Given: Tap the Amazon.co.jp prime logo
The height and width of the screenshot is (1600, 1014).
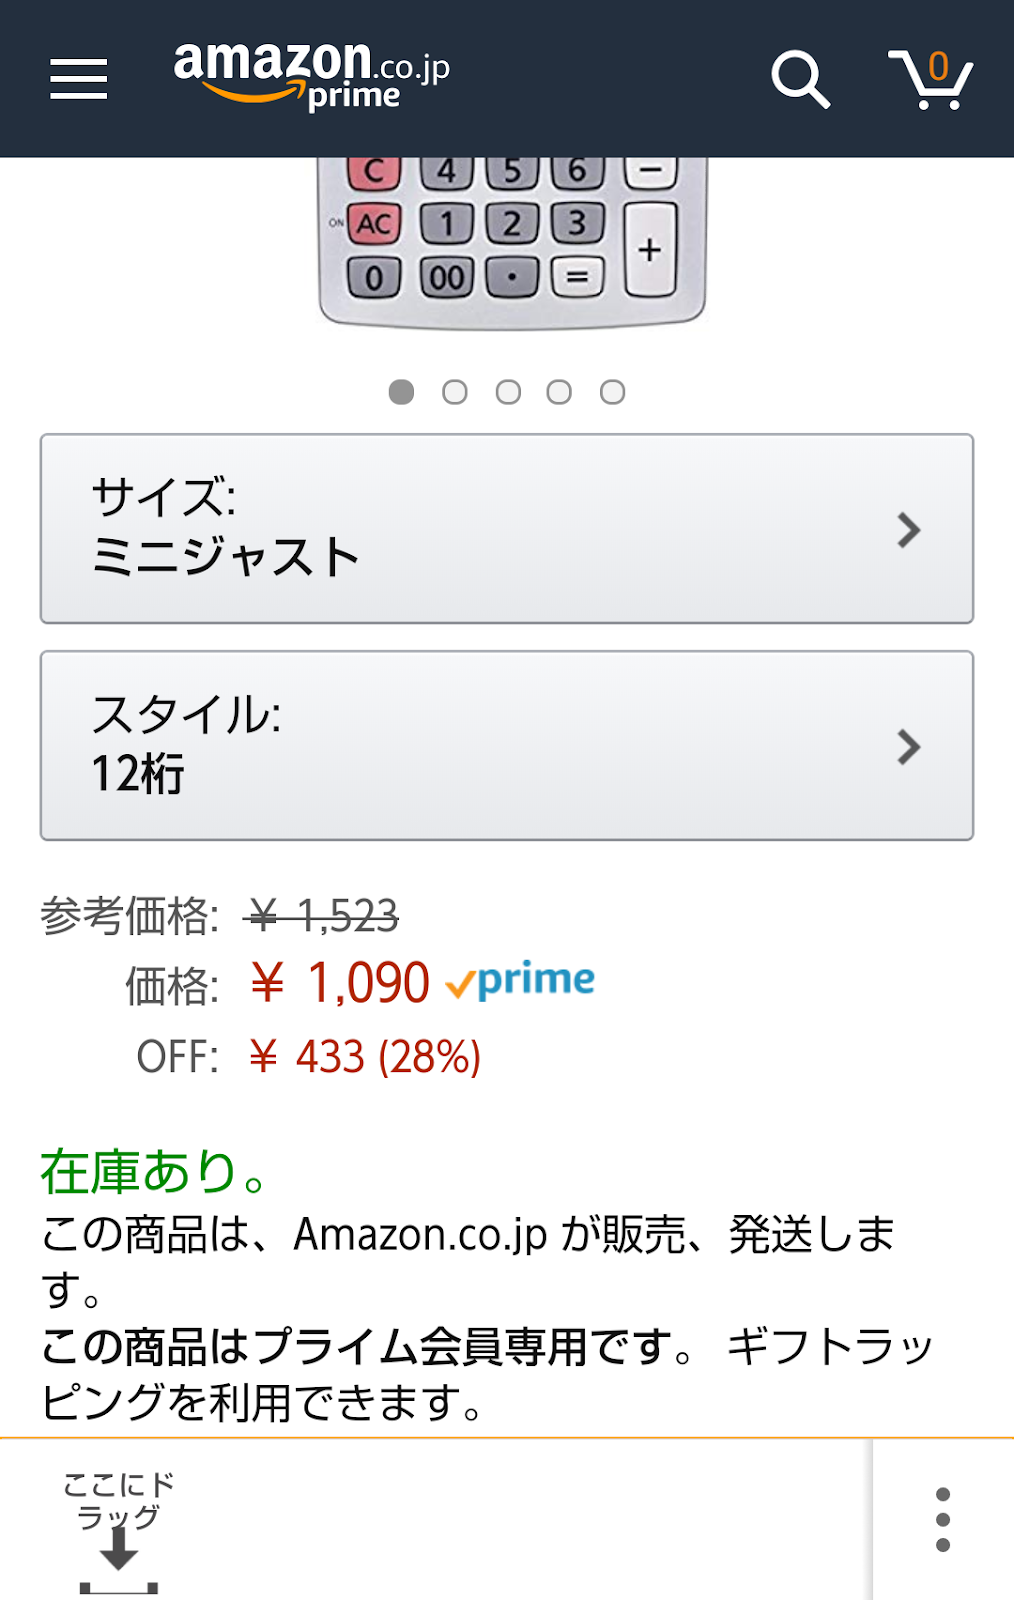Looking at the screenshot, I should pyautogui.click(x=311, y=75).
